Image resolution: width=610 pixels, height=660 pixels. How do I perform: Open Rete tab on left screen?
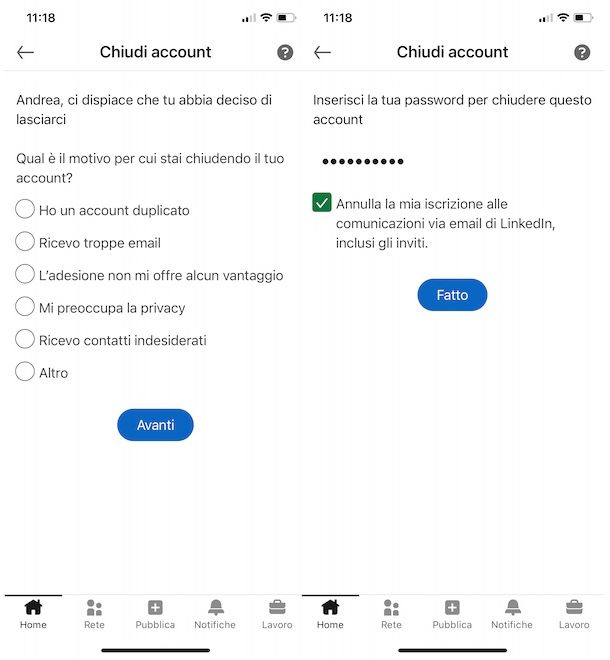coord(94,614)
